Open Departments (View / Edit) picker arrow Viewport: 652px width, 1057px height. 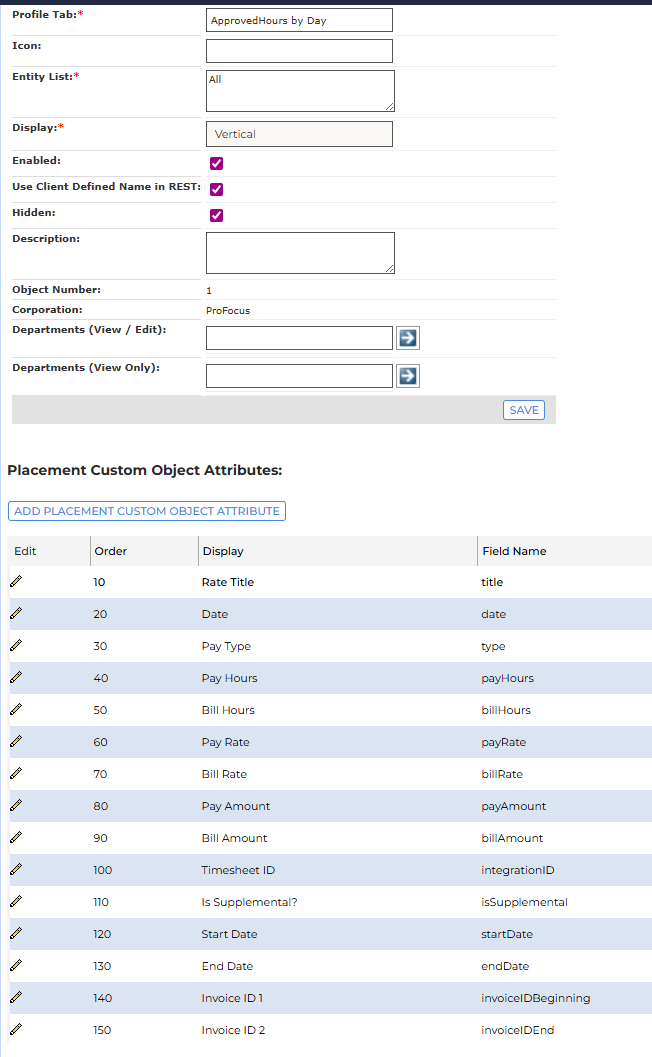coord(408,338)
